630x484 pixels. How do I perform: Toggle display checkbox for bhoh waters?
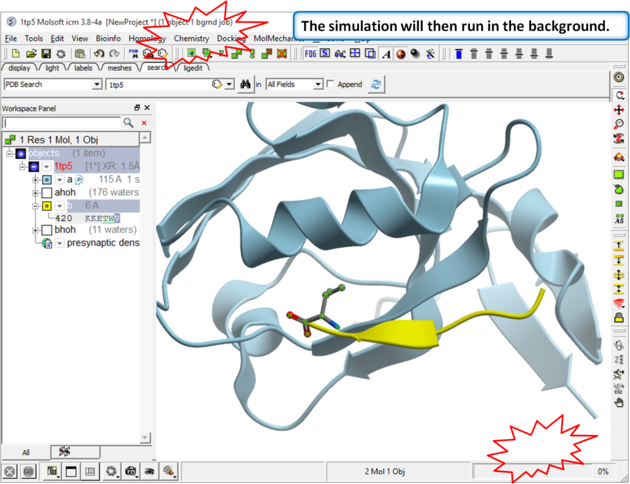coord(46,230)
